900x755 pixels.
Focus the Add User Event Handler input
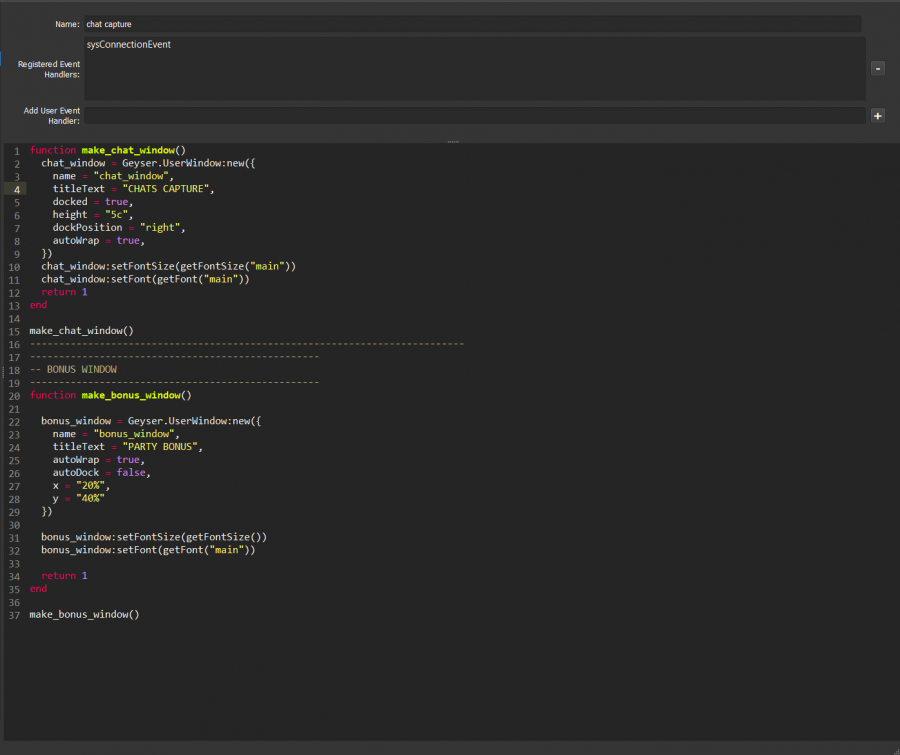(x=475, y=115)
